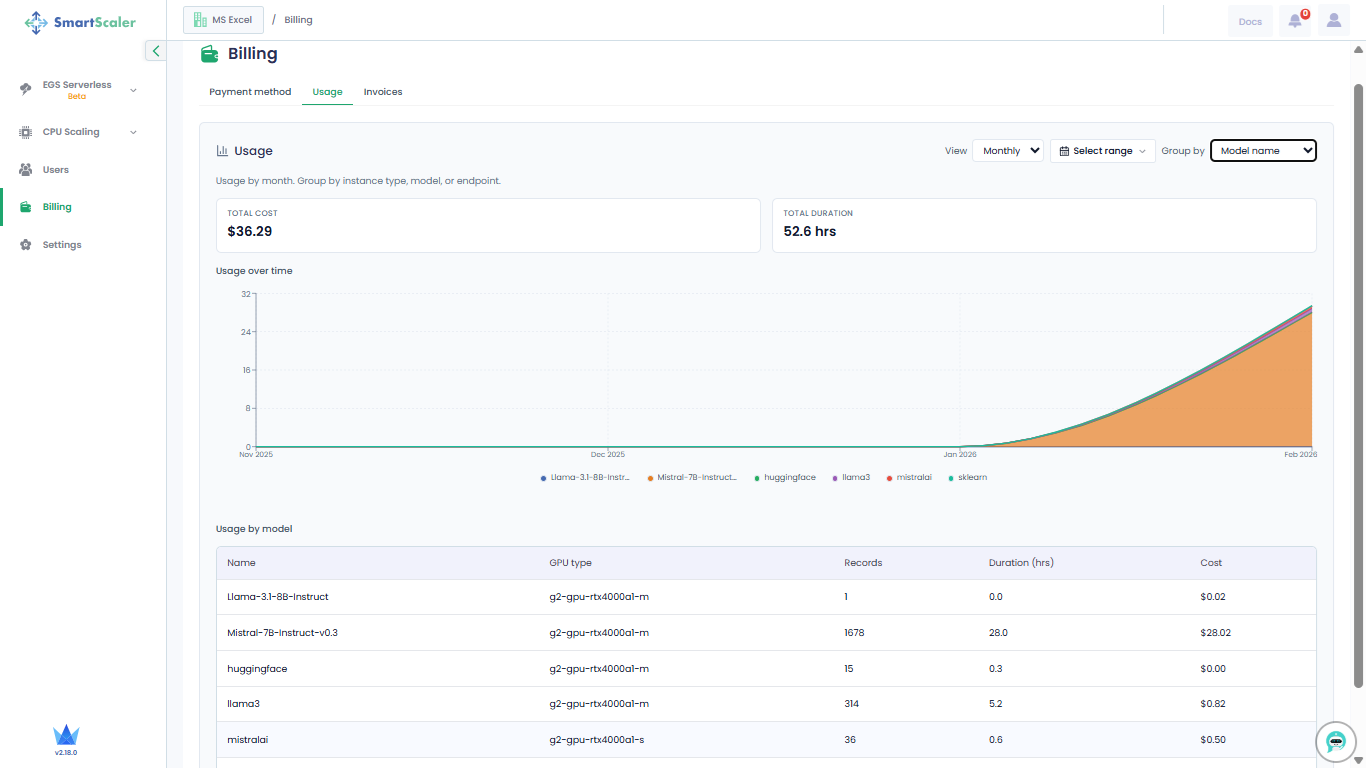The height and width of the screenshot is (768, 1366).
Task: Open the Select range date picker
Action: point(1102,151)
